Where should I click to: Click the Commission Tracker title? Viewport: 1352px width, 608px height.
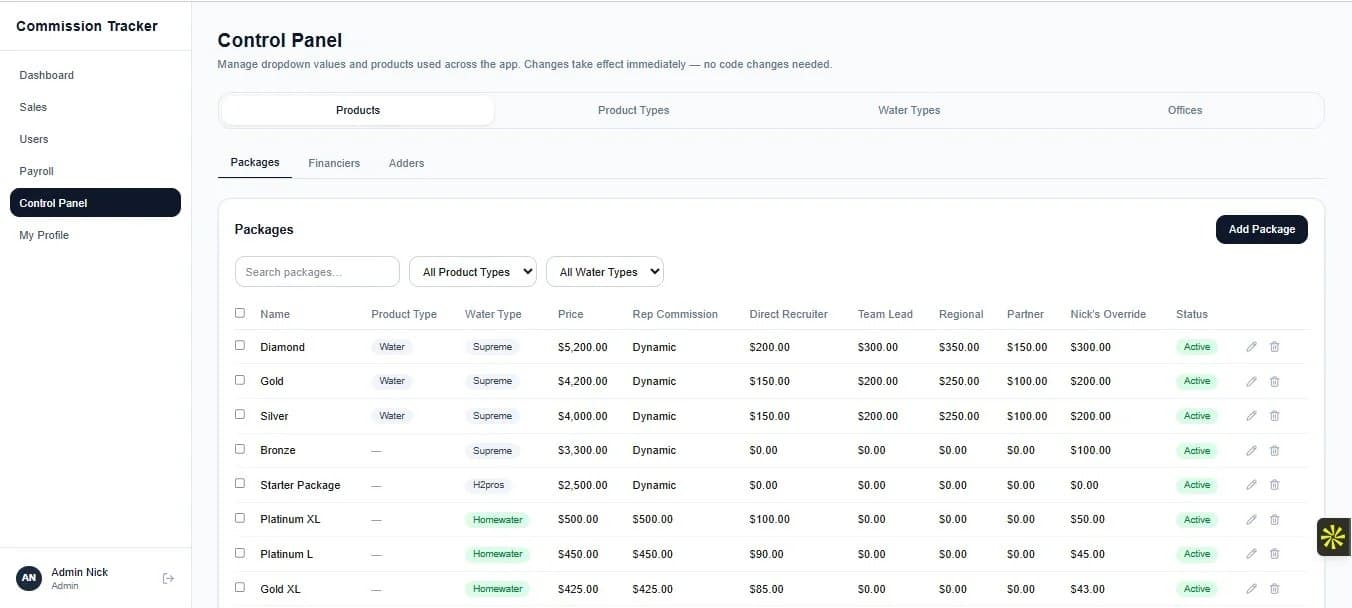tap(87, 26)
